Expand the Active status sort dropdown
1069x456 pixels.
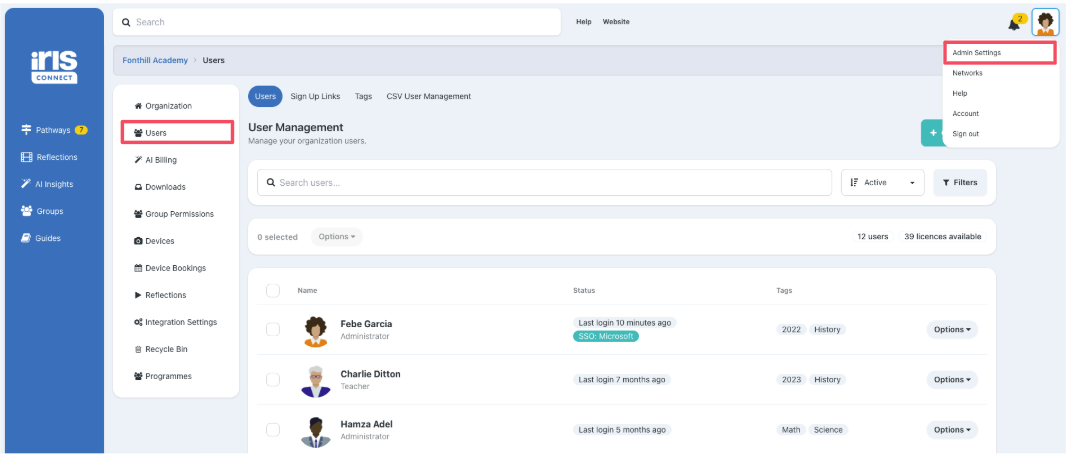[883, 183]
